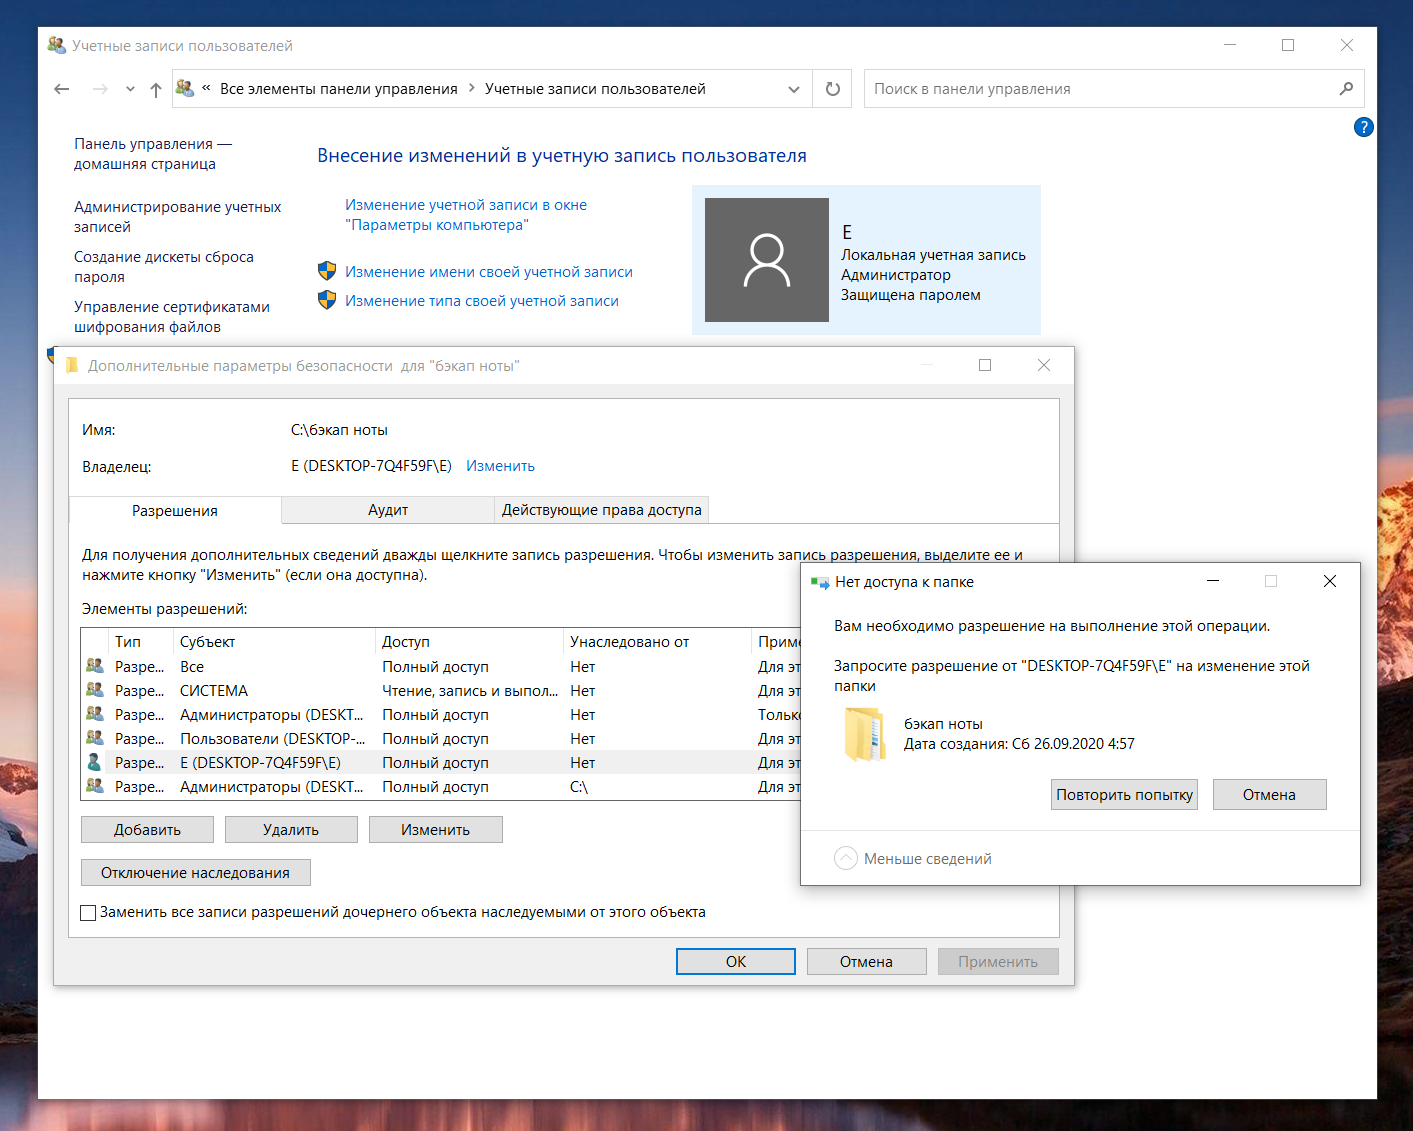1413x1131 pixels.
Task: Click Disable inheritance button
Action: point(195,873)
